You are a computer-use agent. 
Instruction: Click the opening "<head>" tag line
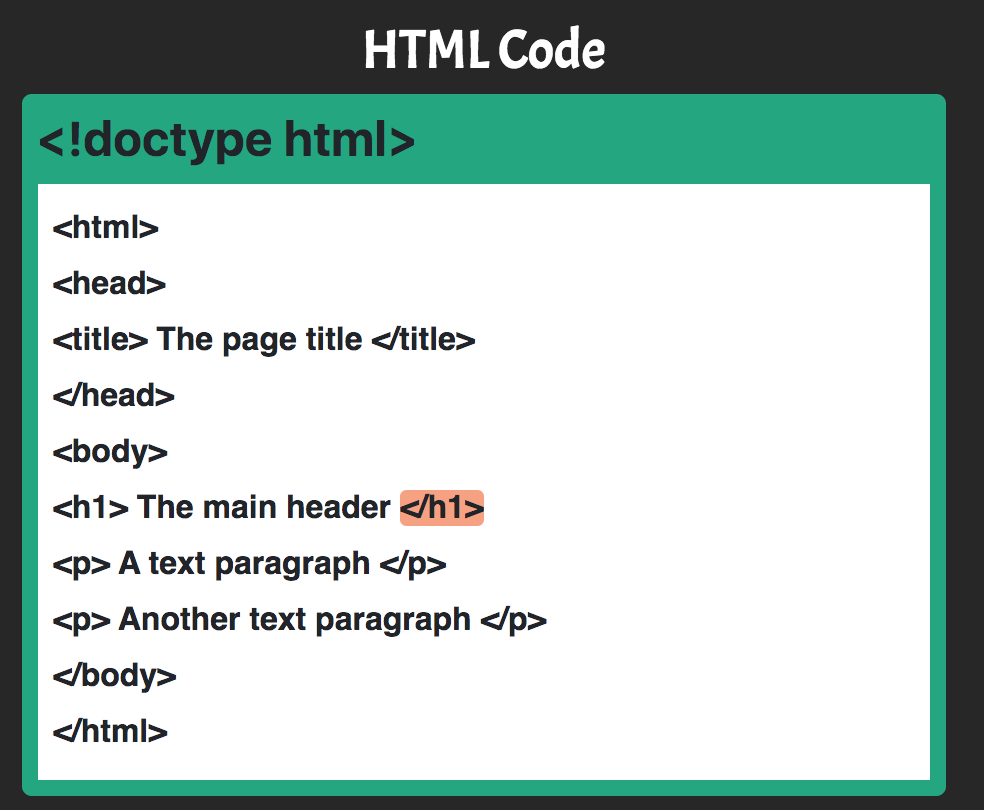pyautogui.click(x=109, y=284)
